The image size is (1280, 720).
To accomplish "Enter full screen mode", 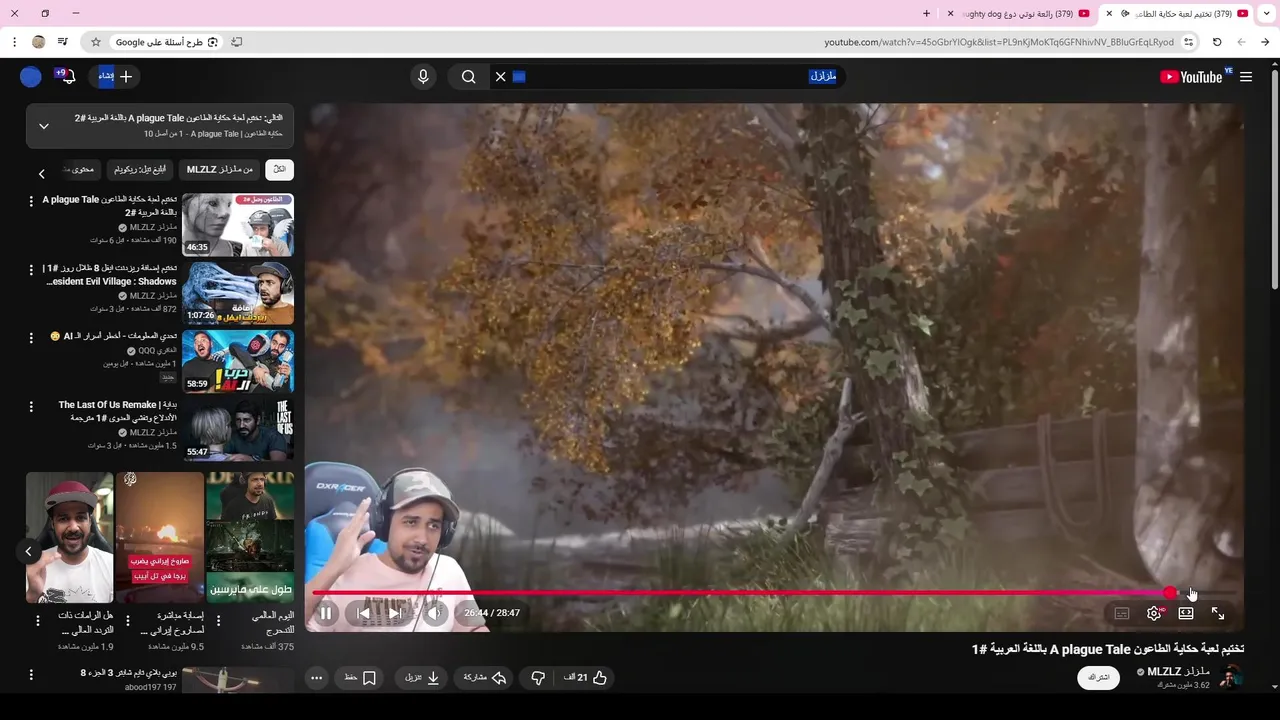I will 1218,613.
